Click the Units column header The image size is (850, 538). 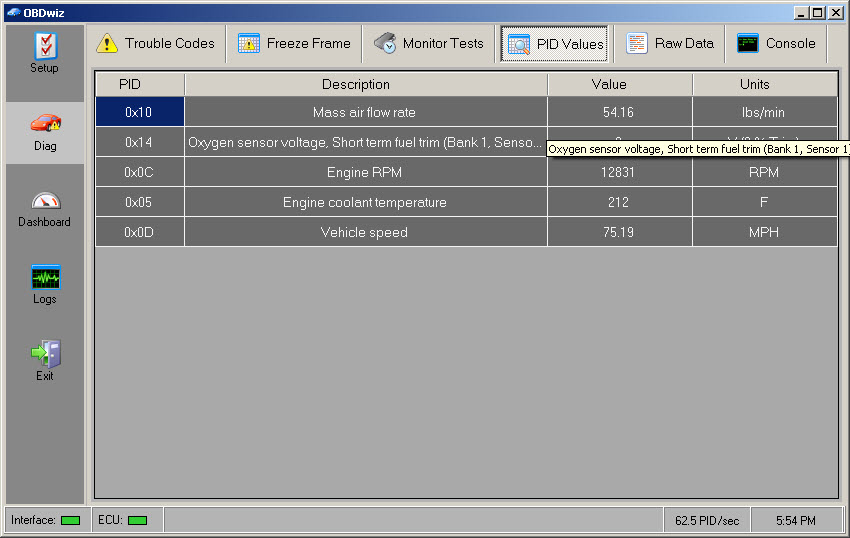tap(765, 84)
